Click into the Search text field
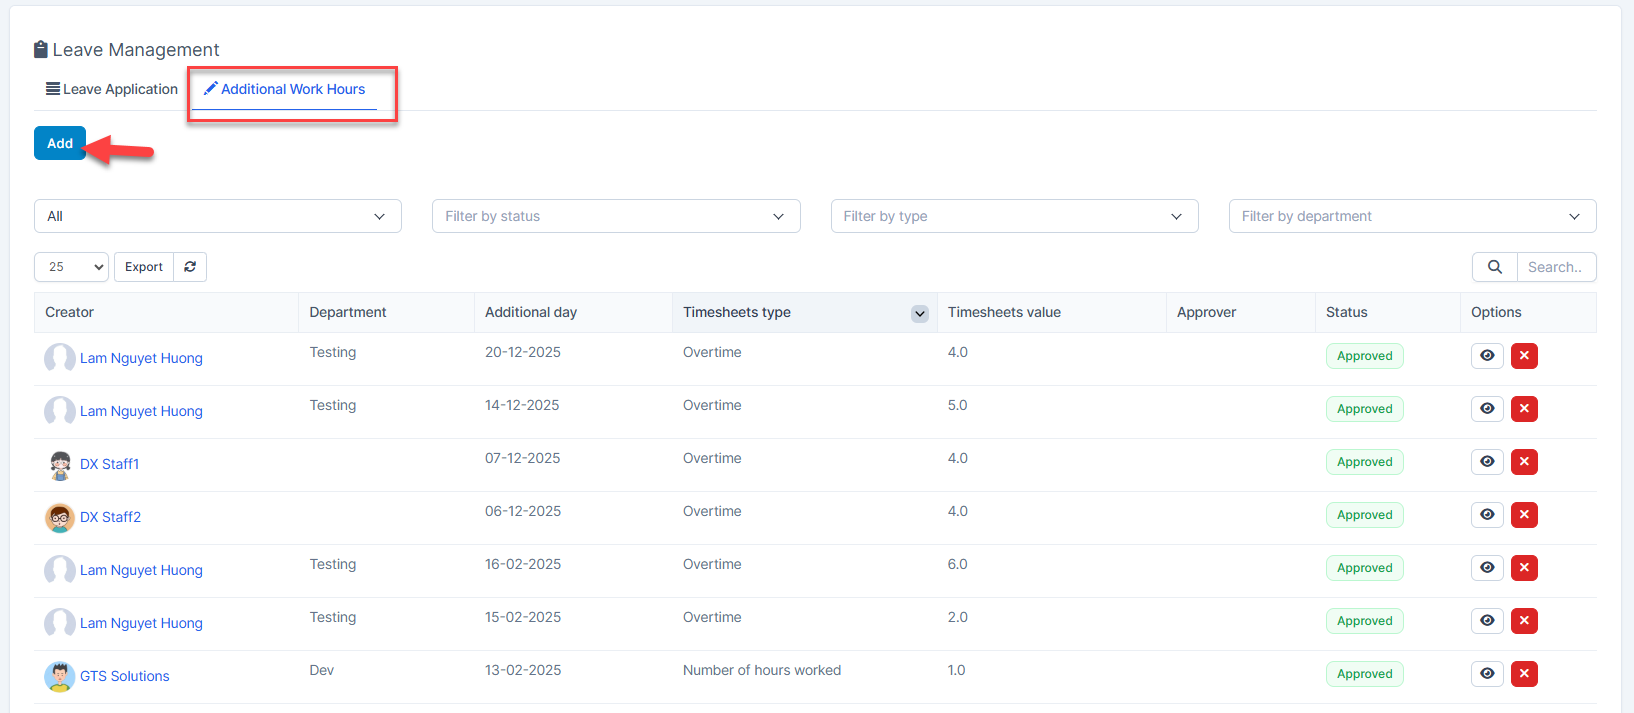 pyautogui.click(x=1555, y=267)
